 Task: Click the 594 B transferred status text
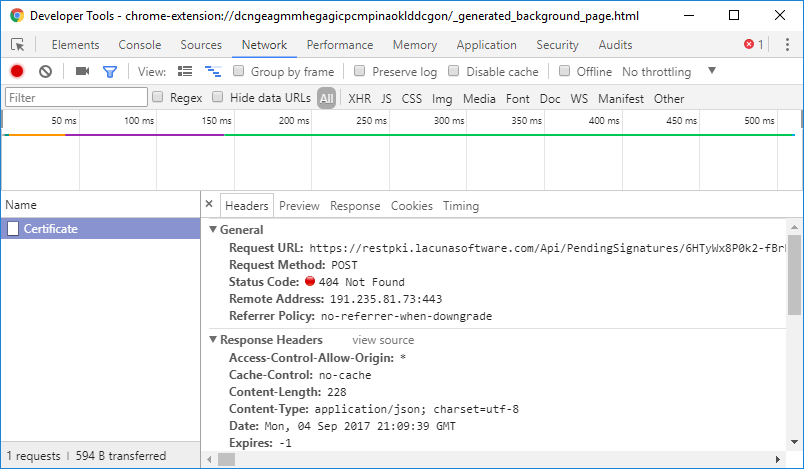(121, 456)
